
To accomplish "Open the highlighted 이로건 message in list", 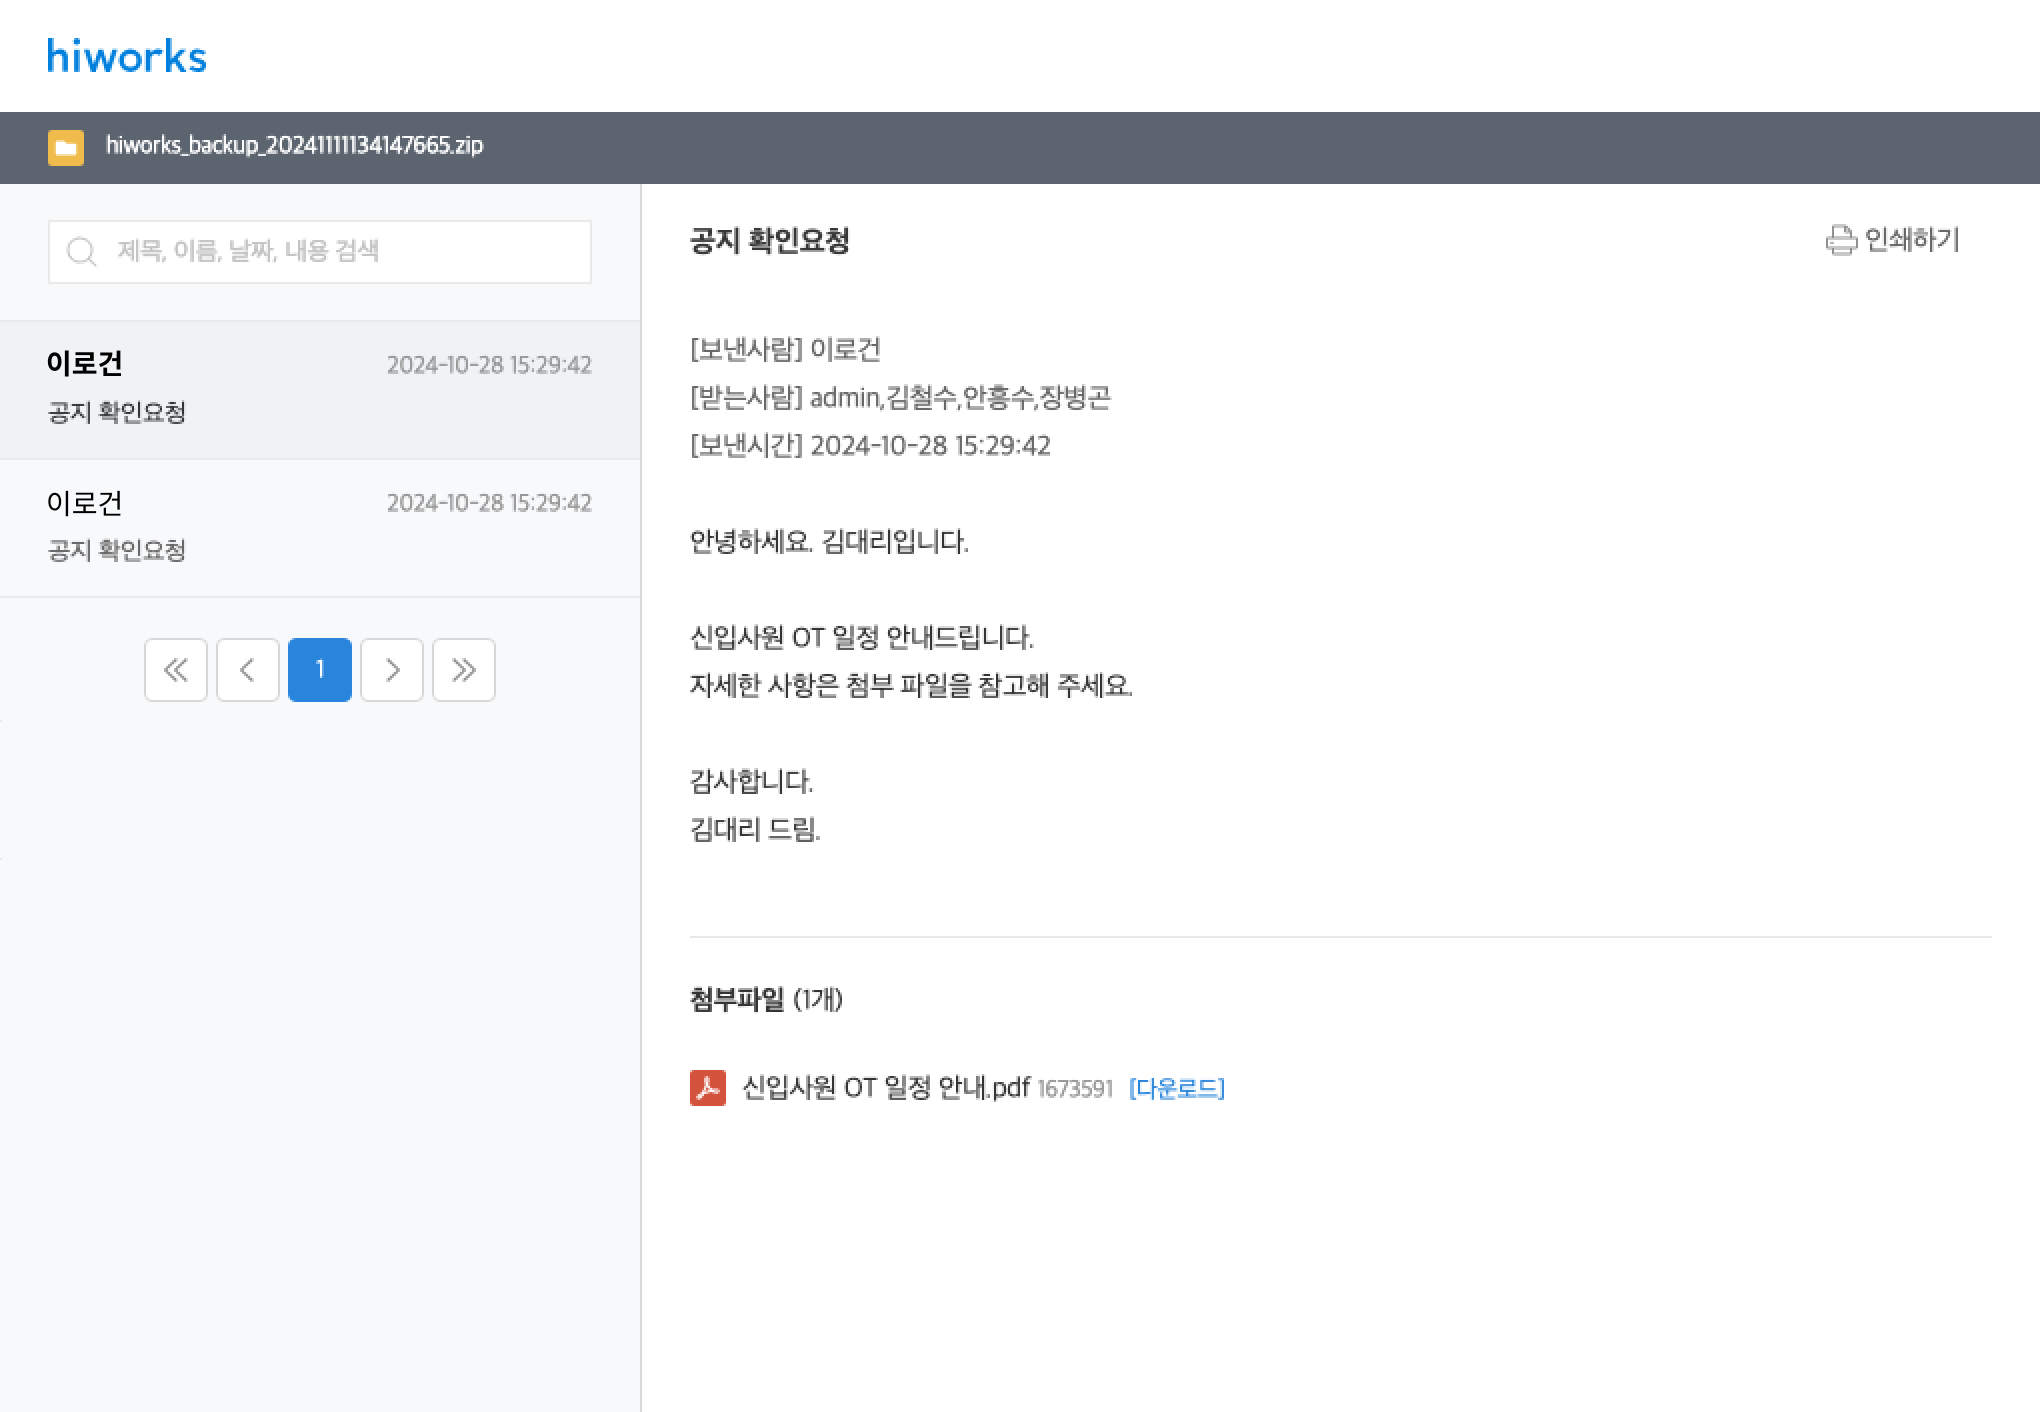I will coord(319,389).
